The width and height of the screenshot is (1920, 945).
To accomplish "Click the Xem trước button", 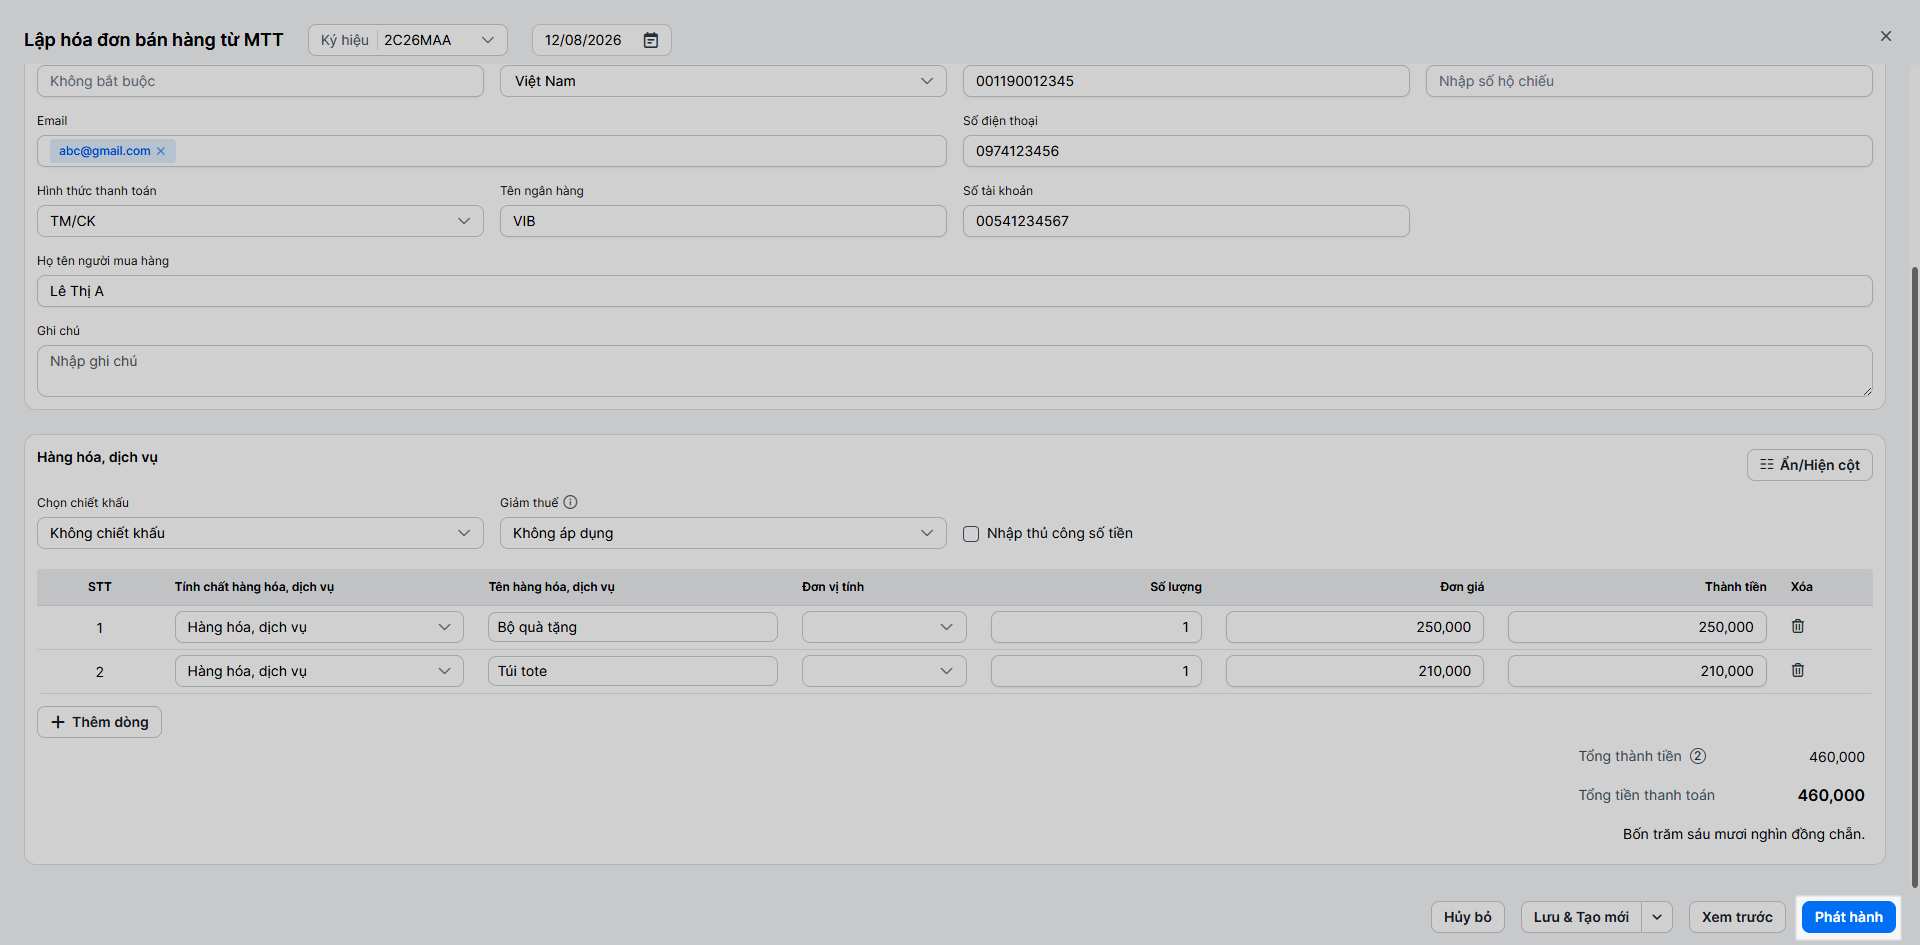I will click(x=1737, y=917).
